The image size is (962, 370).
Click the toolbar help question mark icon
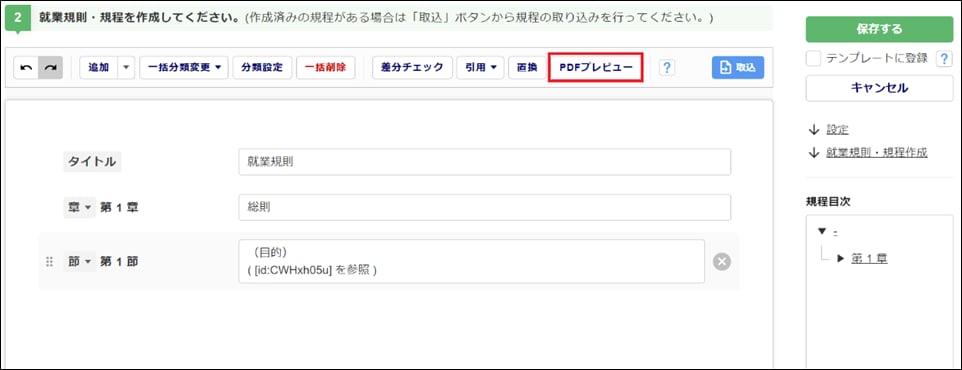click(667, 67)
